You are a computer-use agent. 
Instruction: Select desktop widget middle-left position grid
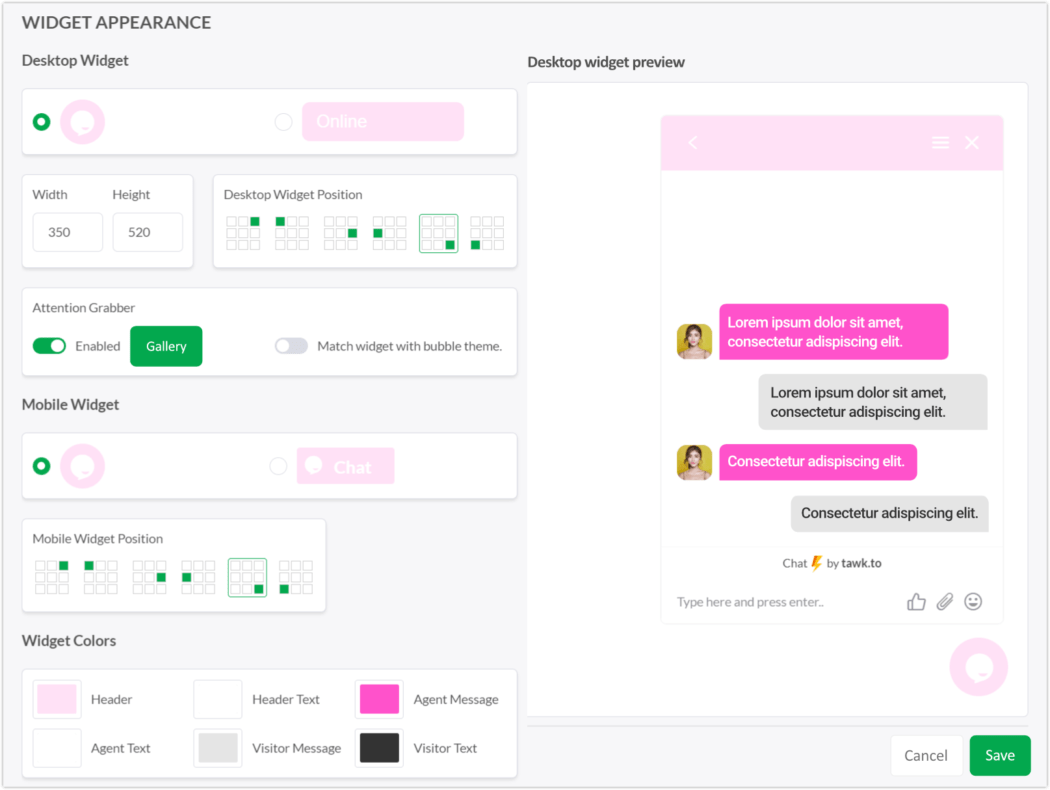click(x=390, y=233)
